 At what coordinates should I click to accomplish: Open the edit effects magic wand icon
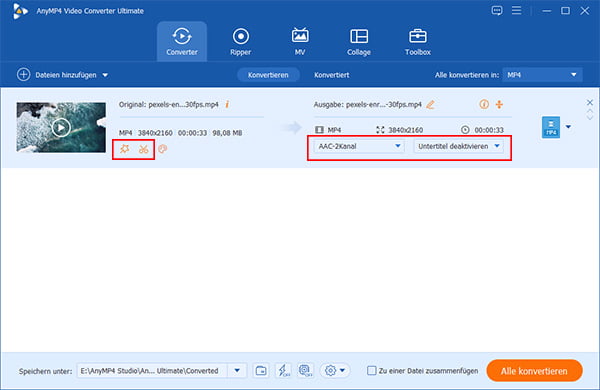point(124,149)
